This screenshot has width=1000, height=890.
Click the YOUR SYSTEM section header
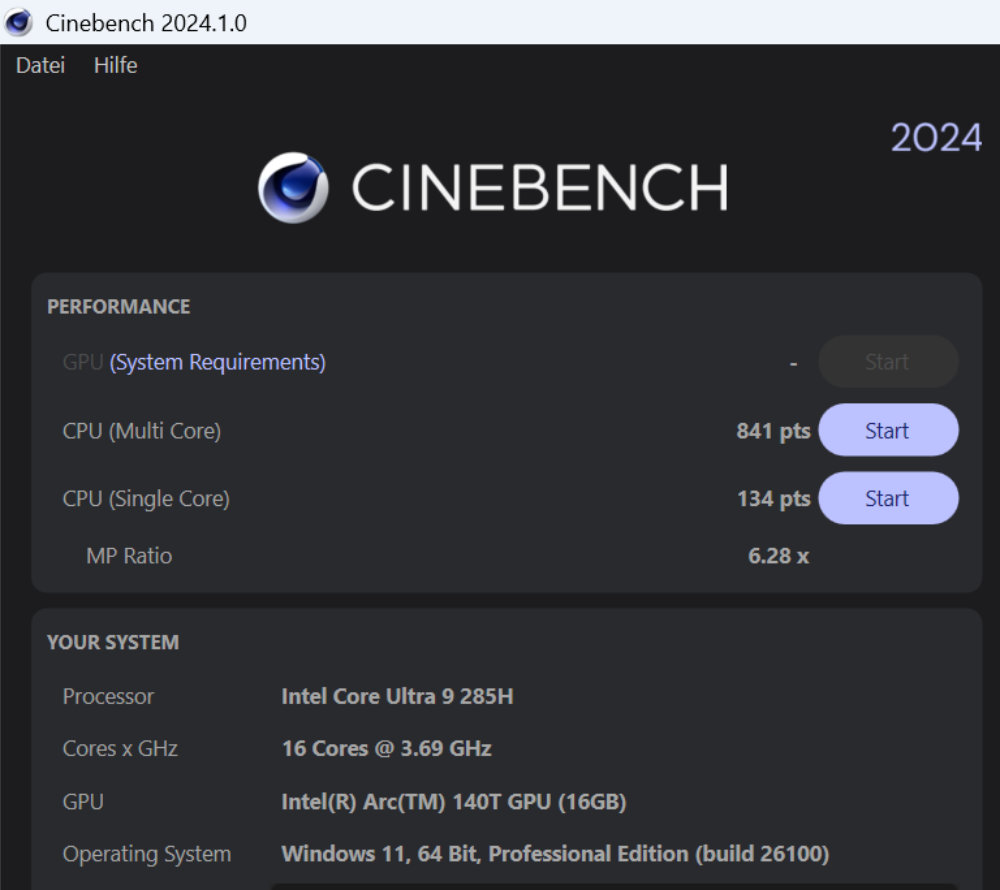[113, 642]
